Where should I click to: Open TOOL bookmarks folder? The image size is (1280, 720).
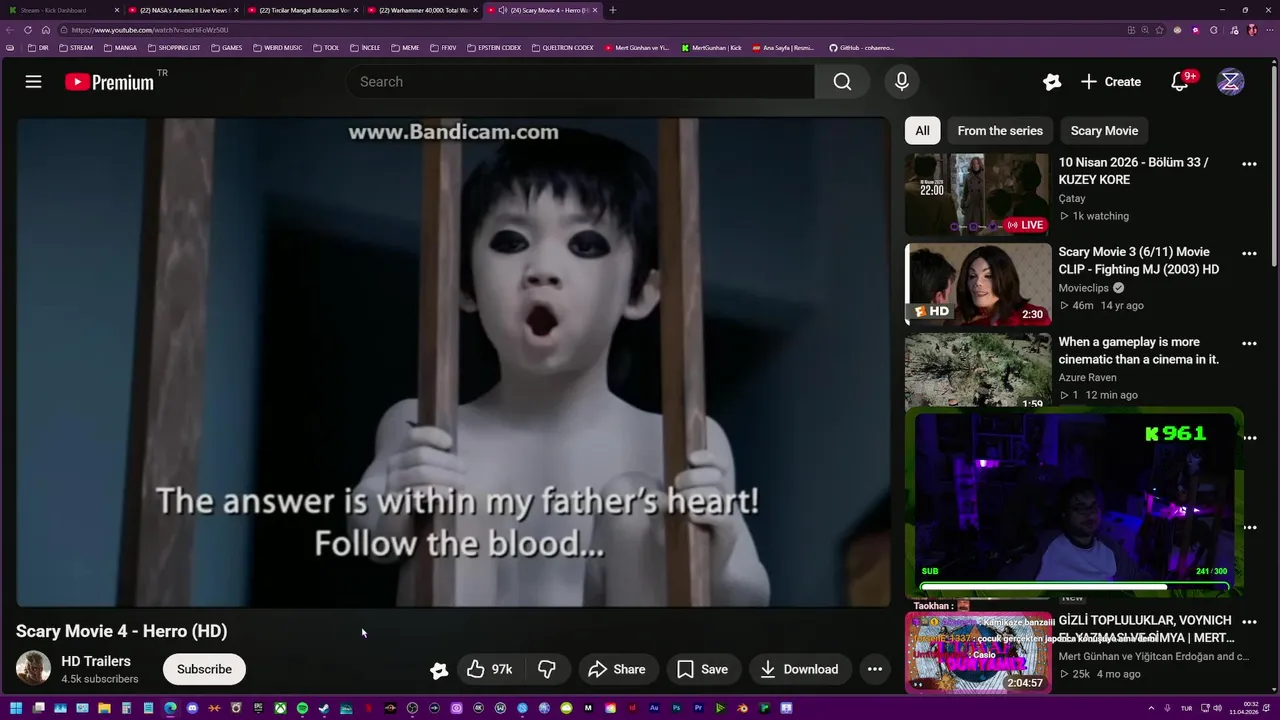pyautogui.click(x=327, y=47)
